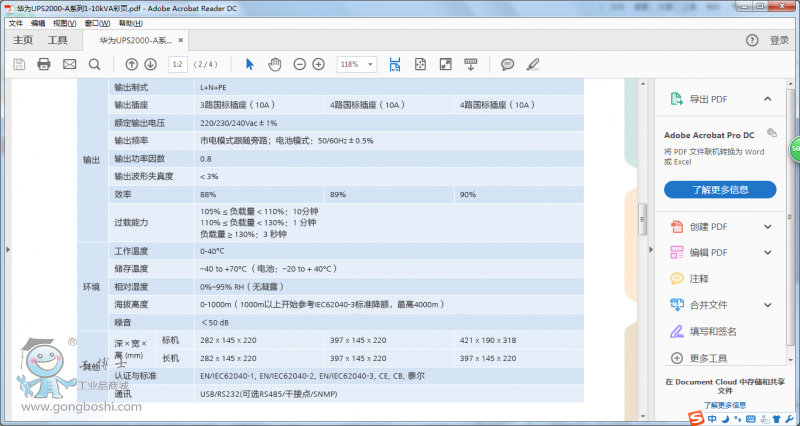
Task: Open More Tools (更多工具) plus icon
Action: [x=677, y=358]
